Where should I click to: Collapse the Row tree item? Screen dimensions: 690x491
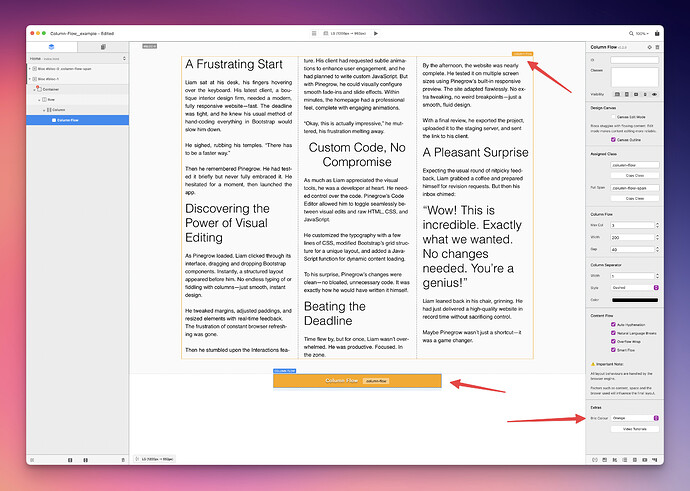(x=41, y=99)
